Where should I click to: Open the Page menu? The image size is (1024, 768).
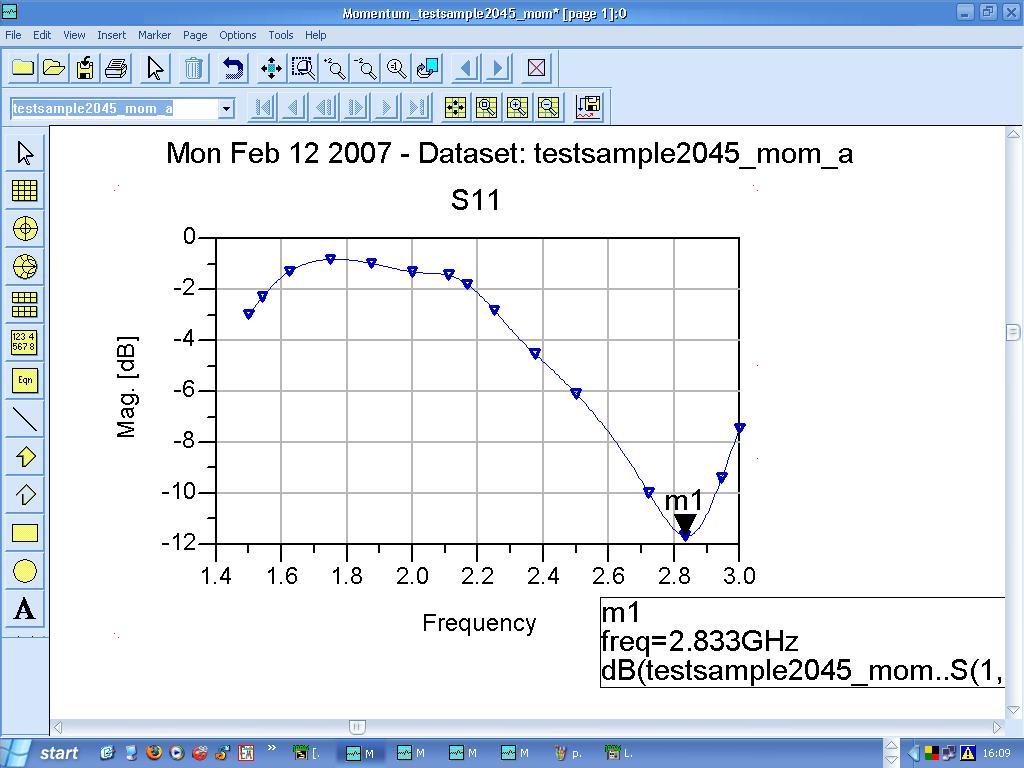(195, 35)
